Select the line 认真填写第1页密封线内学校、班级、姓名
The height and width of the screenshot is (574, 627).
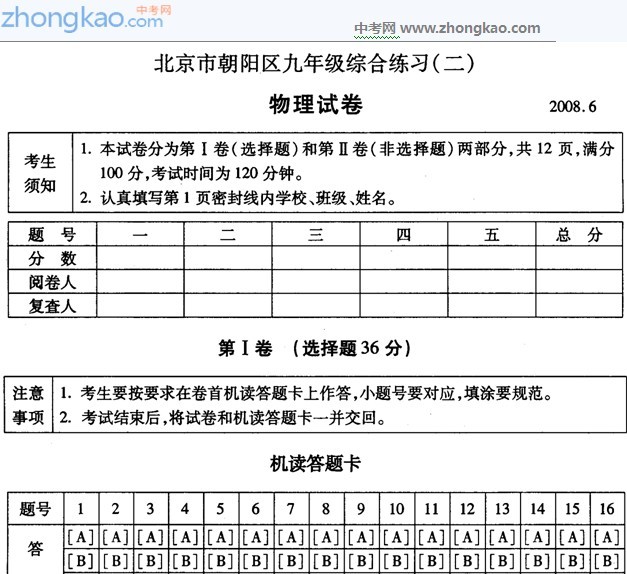click(x=238, y=198)
